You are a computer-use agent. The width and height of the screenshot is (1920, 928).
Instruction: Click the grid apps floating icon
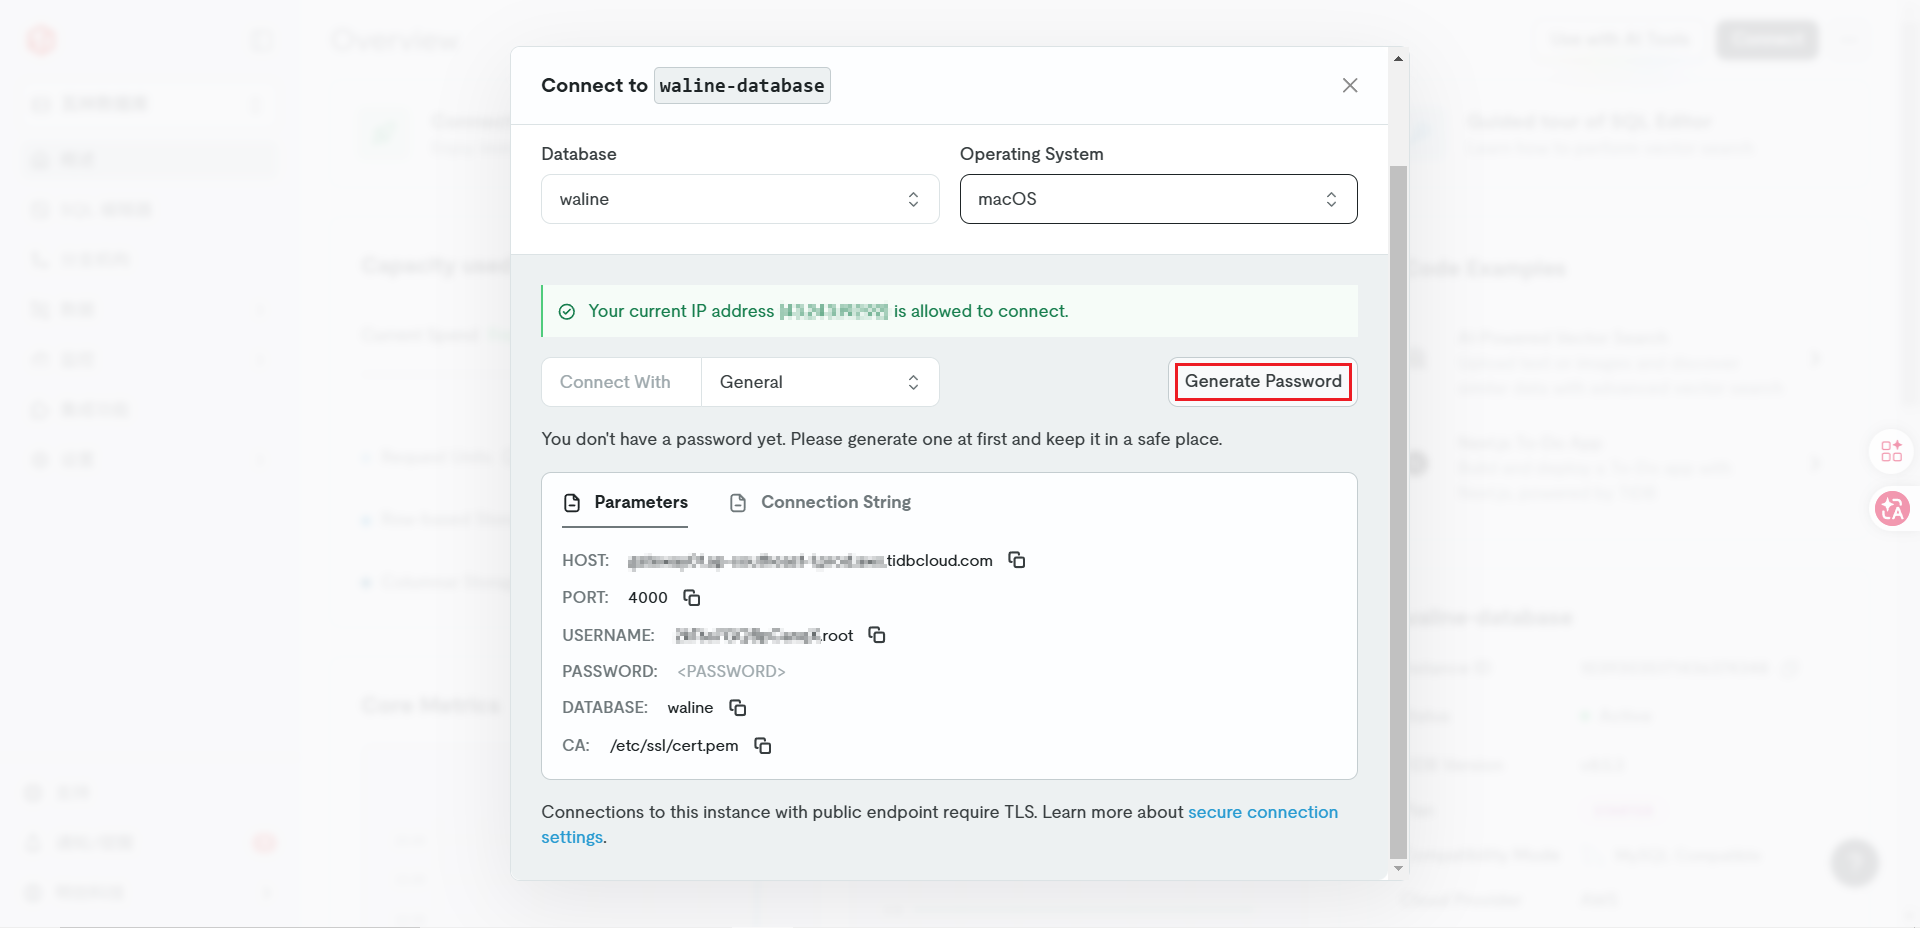point(1892,451)
